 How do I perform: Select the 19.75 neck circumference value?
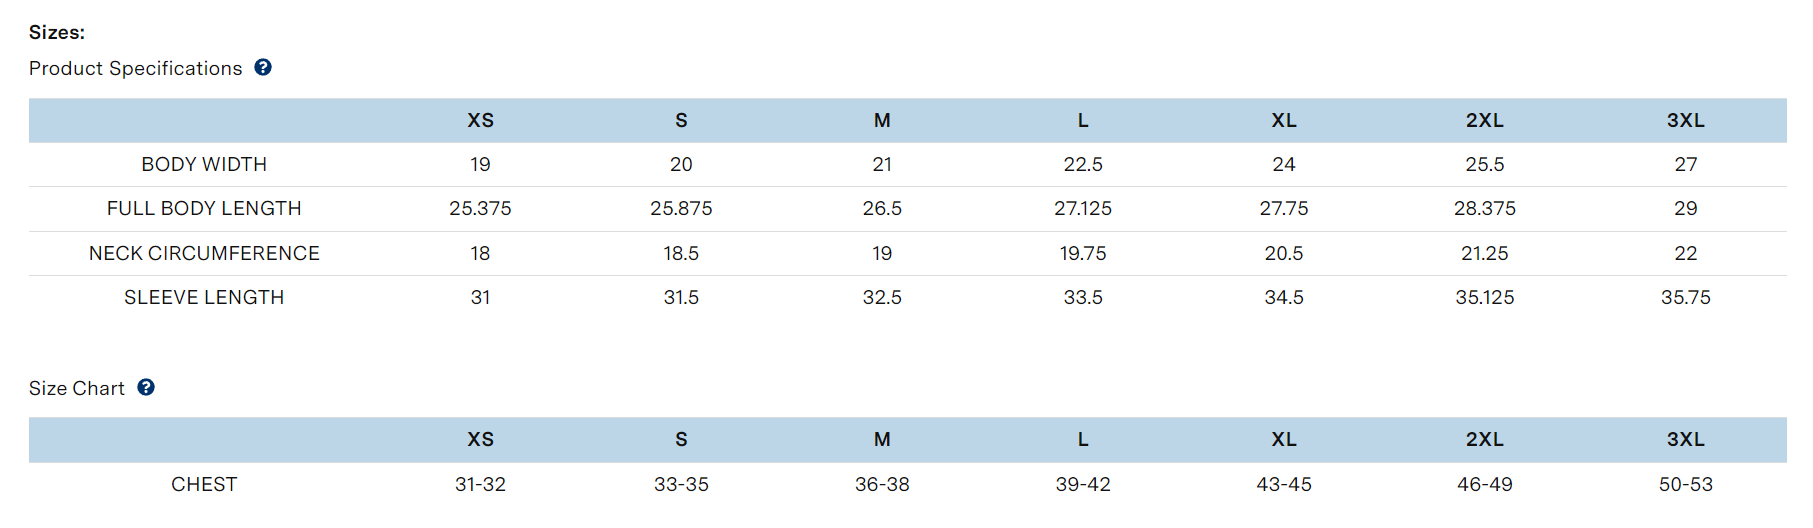(x=1083, y=253)
